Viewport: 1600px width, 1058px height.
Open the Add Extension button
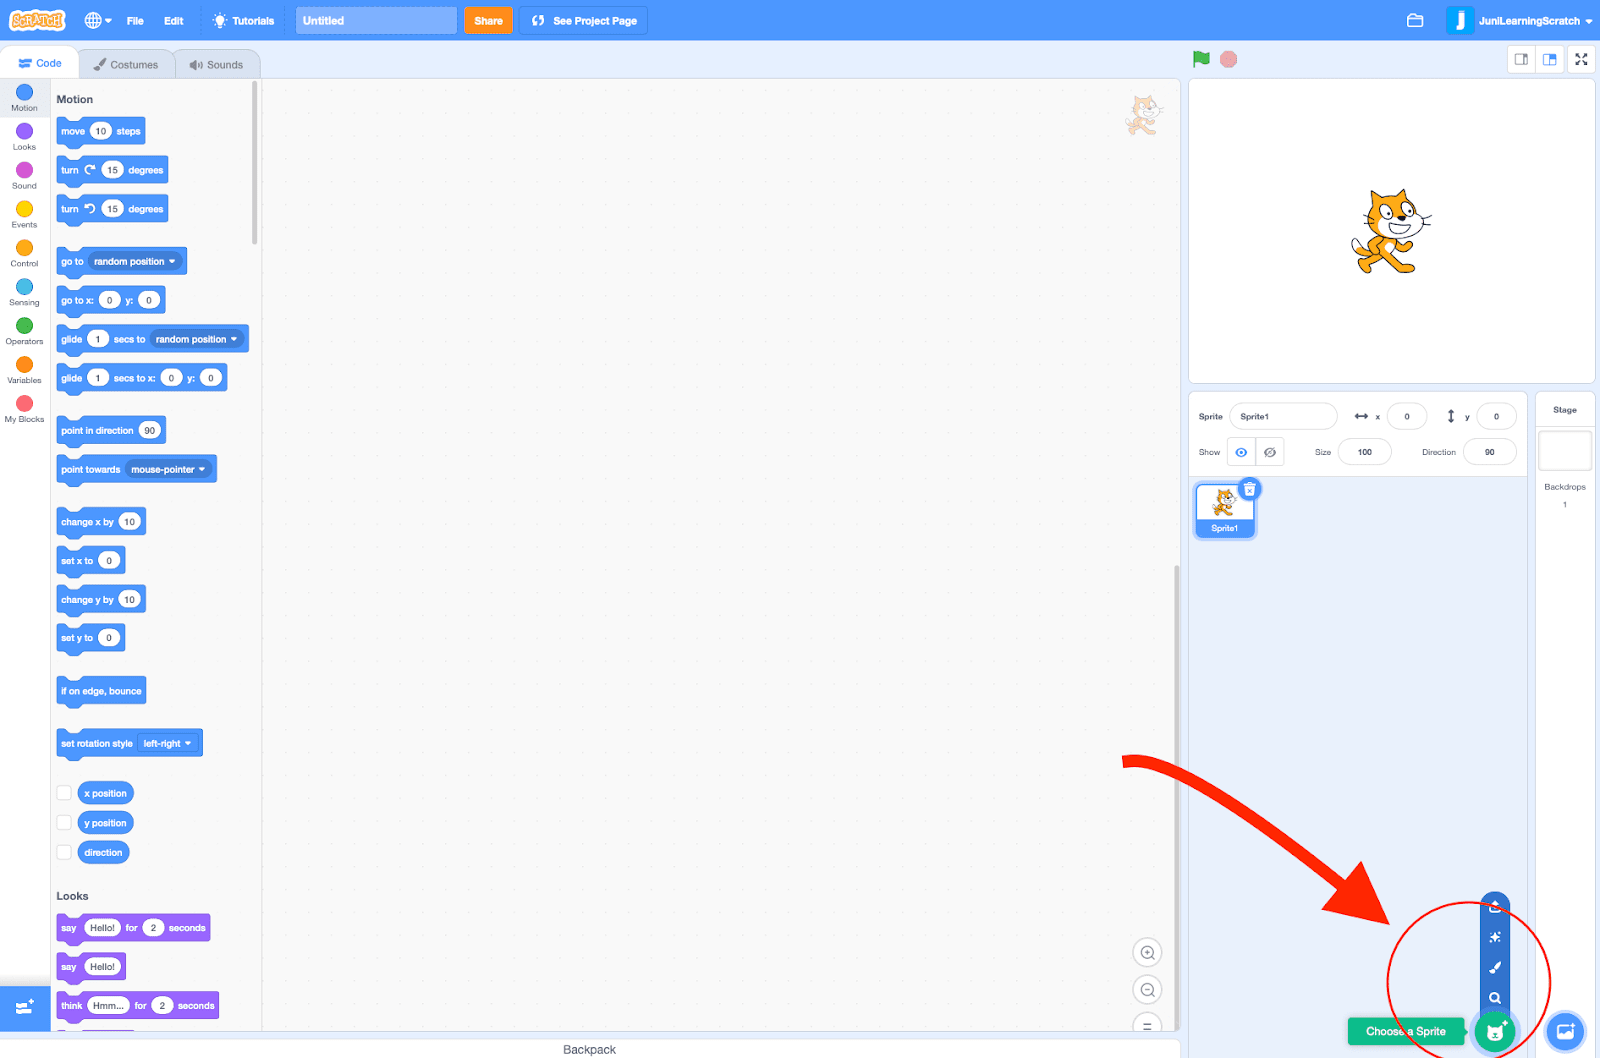click(x=25, y=1006)
